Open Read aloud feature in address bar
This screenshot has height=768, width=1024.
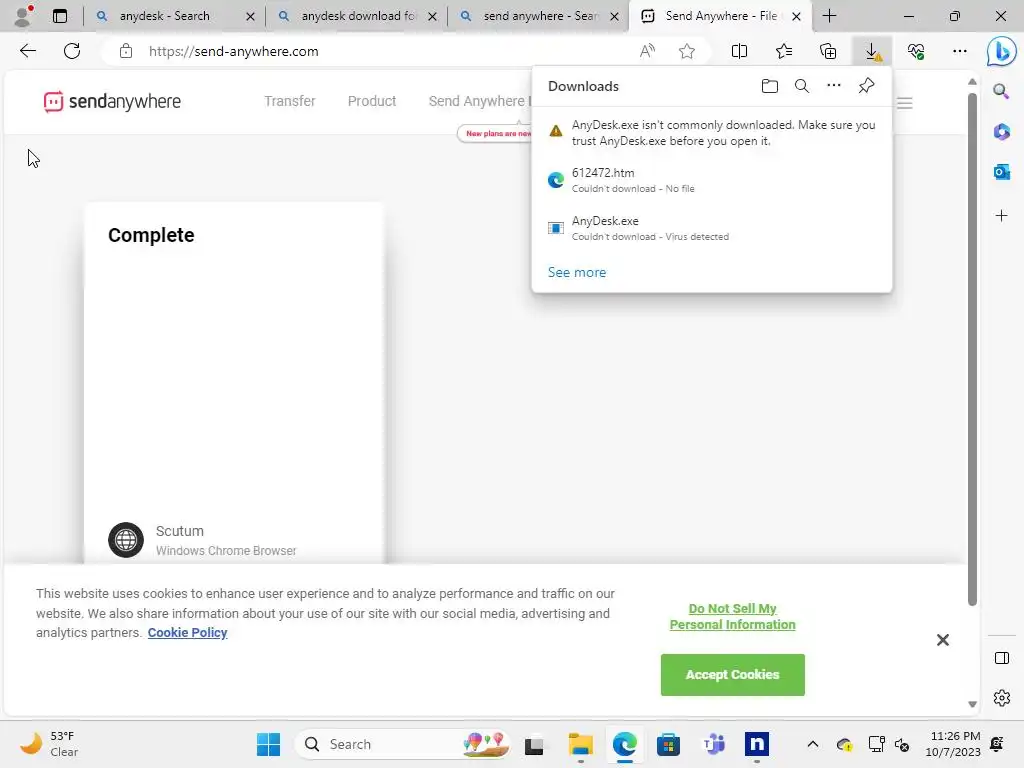[647, 51]
